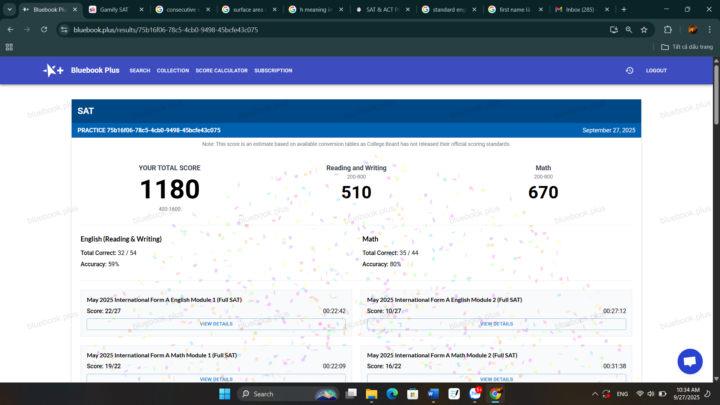Open the Wi-Fi network tray icon
The image size is (720, 405).
tap(640, 394)
